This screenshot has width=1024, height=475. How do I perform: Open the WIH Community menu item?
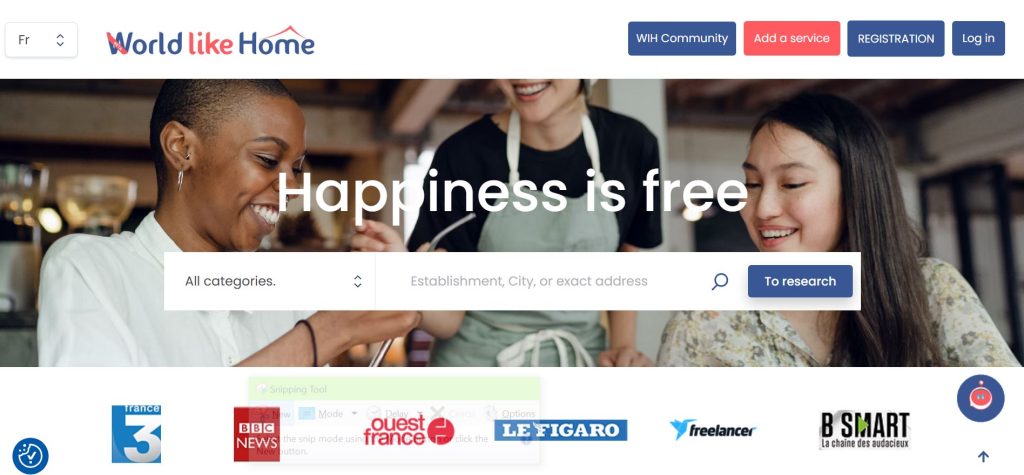click(682, 39)
